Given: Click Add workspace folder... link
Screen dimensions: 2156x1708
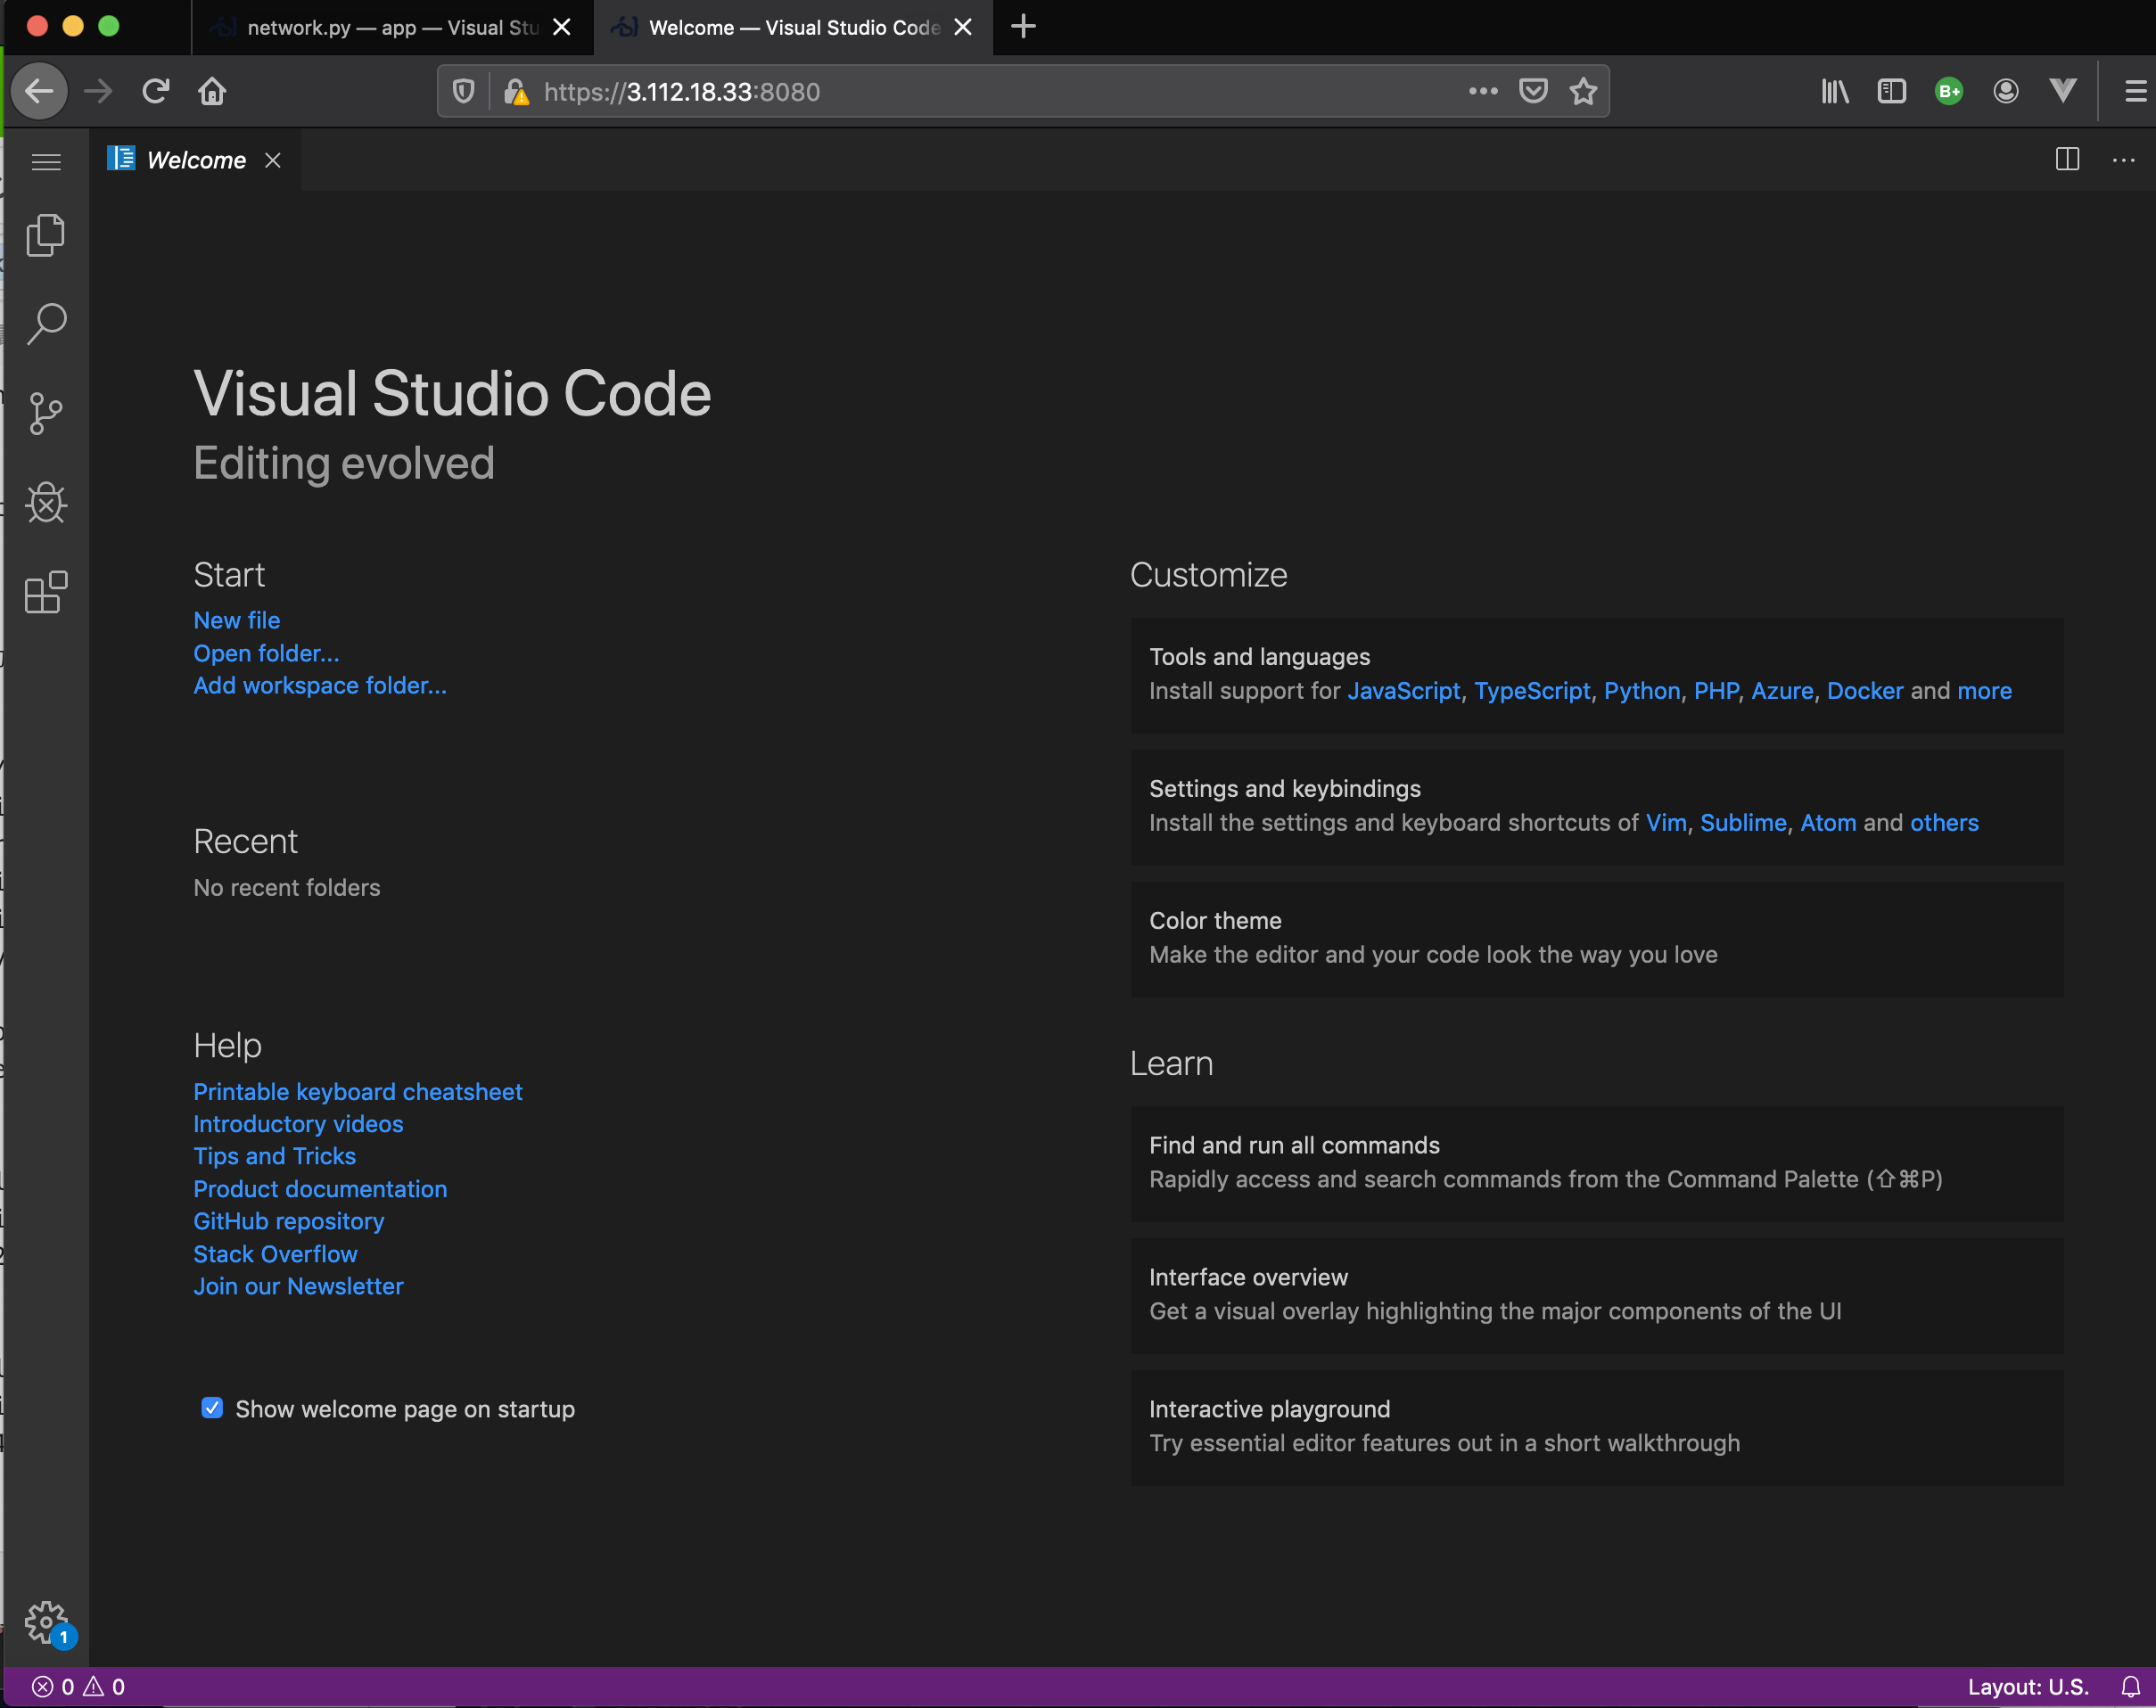Looking at the screenshot, I should tap(320, 685).
